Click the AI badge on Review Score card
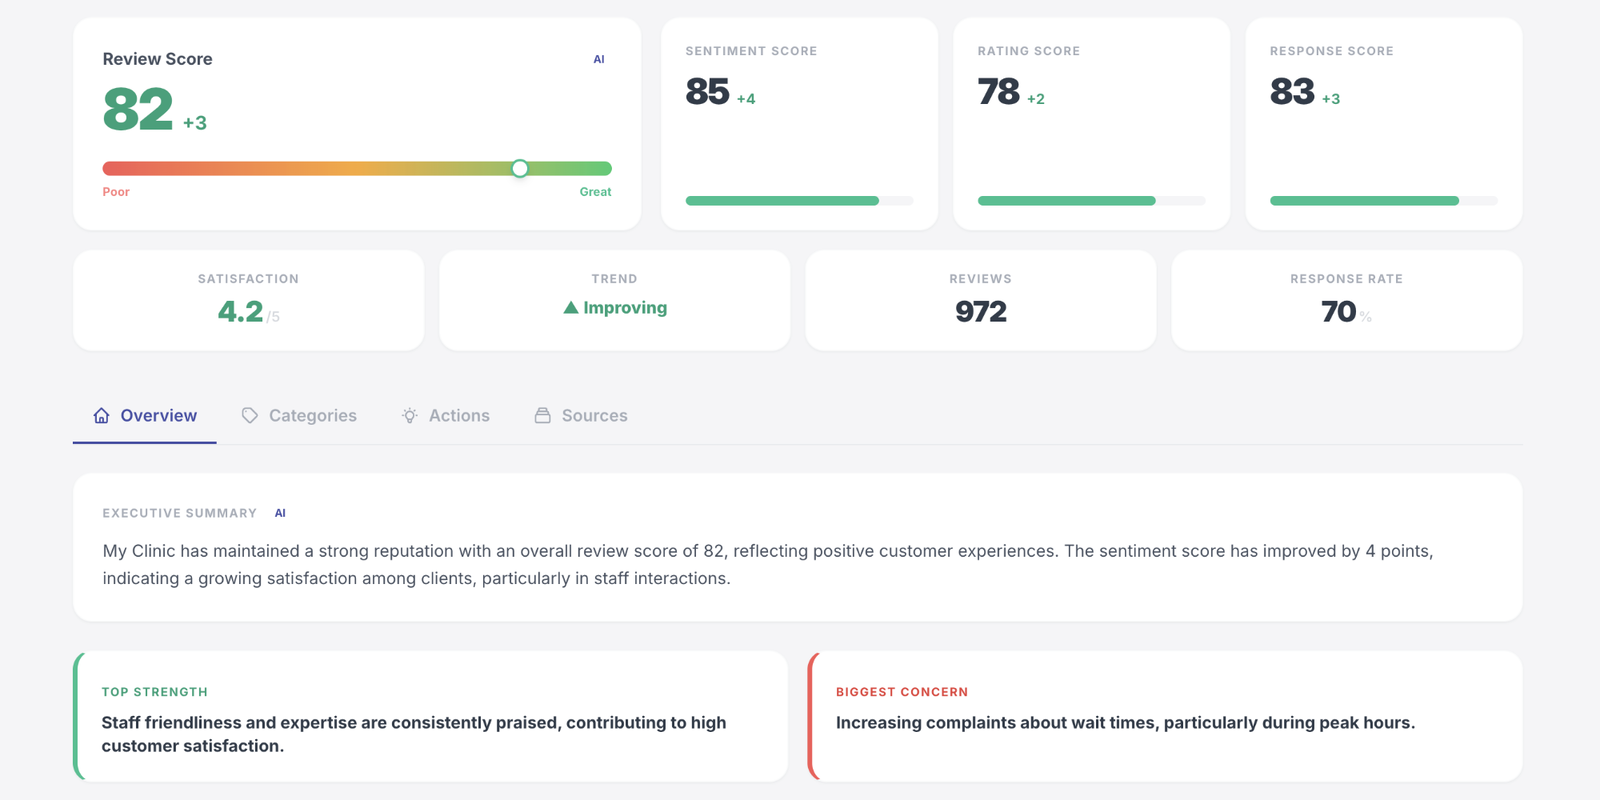 click(599, 59)
